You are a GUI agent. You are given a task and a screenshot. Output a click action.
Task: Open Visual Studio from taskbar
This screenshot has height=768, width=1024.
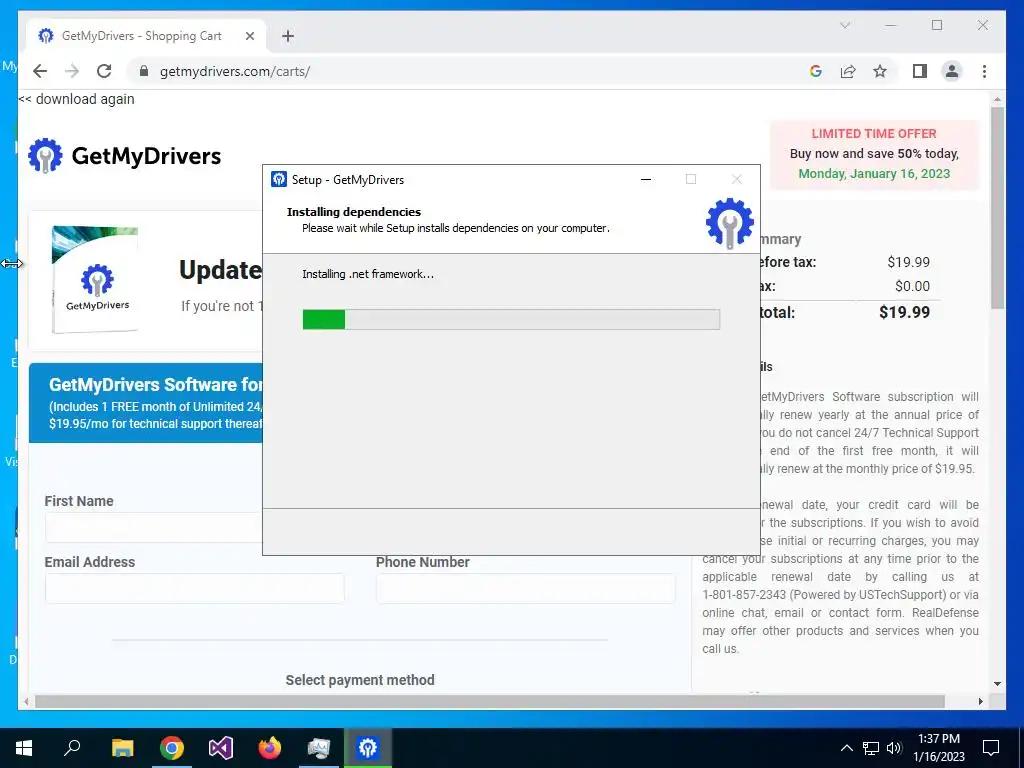pos(221,748)
